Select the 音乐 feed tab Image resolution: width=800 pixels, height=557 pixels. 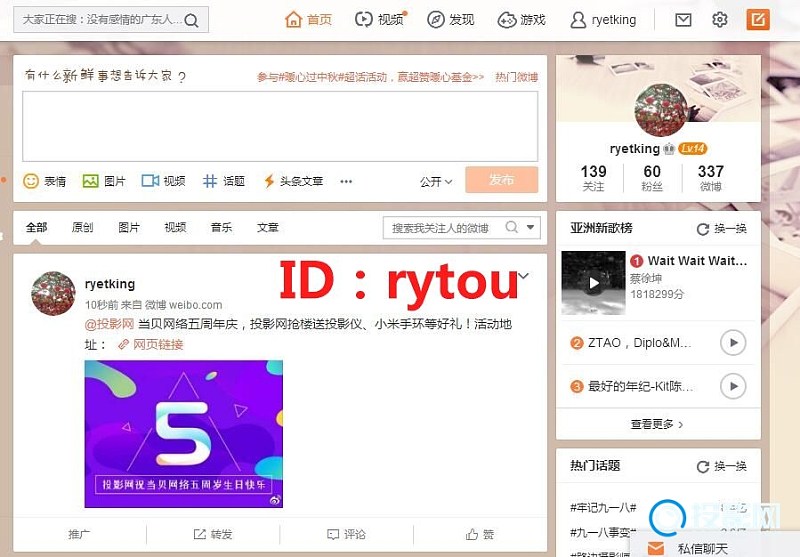click(221, 227)
